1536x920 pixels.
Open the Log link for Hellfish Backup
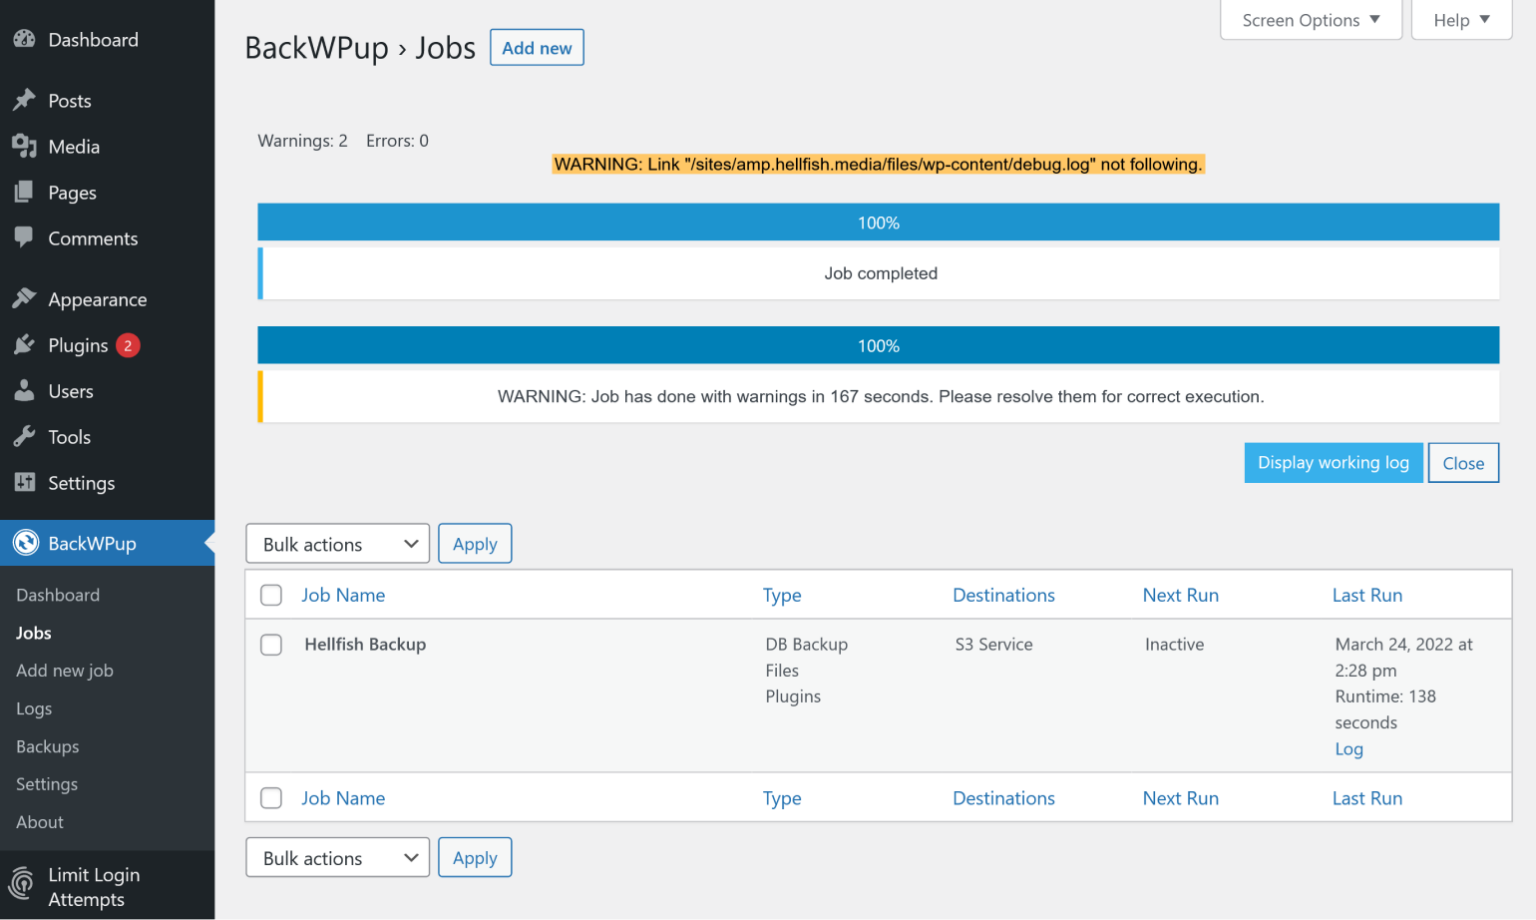point(1348,748)
